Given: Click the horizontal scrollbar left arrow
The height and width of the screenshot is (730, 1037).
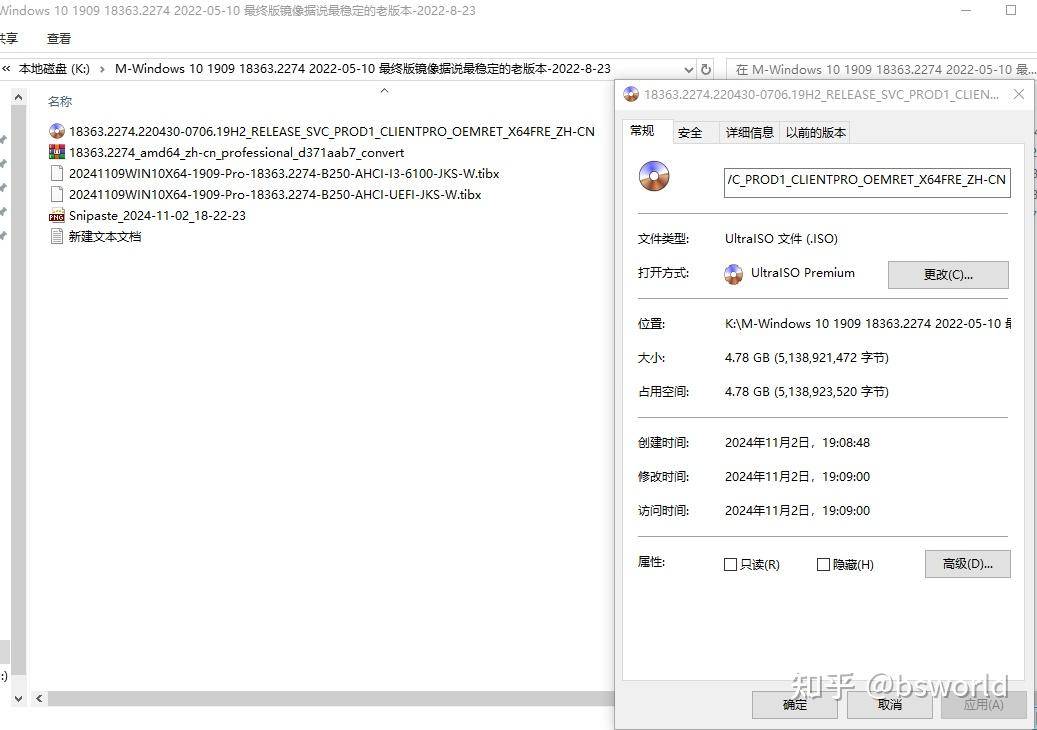Looking at the screenshot, I should coord(39,698).
